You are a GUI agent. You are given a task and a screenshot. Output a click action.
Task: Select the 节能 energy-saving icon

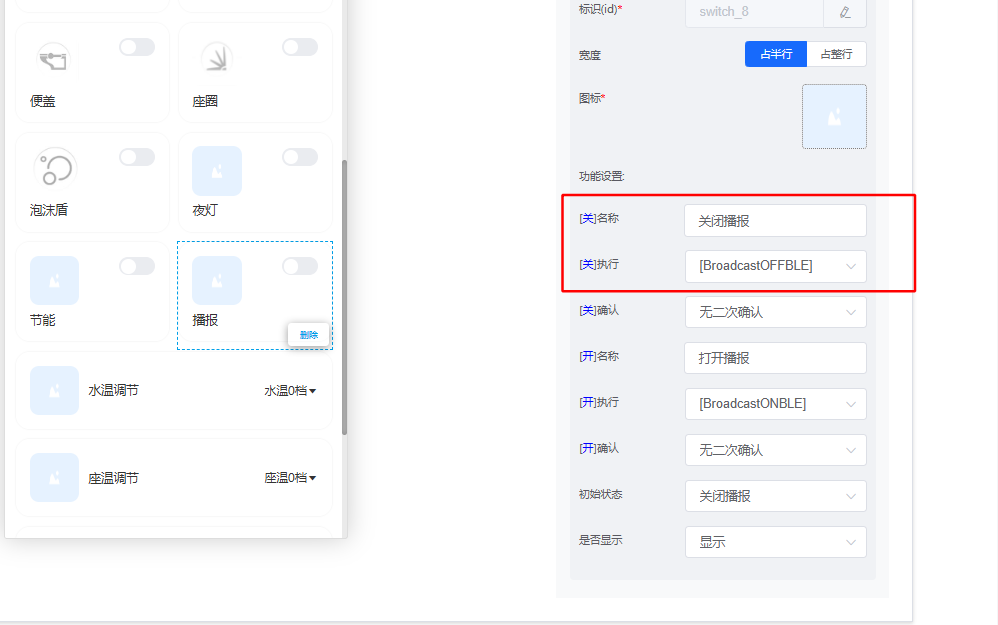(54, 280)
